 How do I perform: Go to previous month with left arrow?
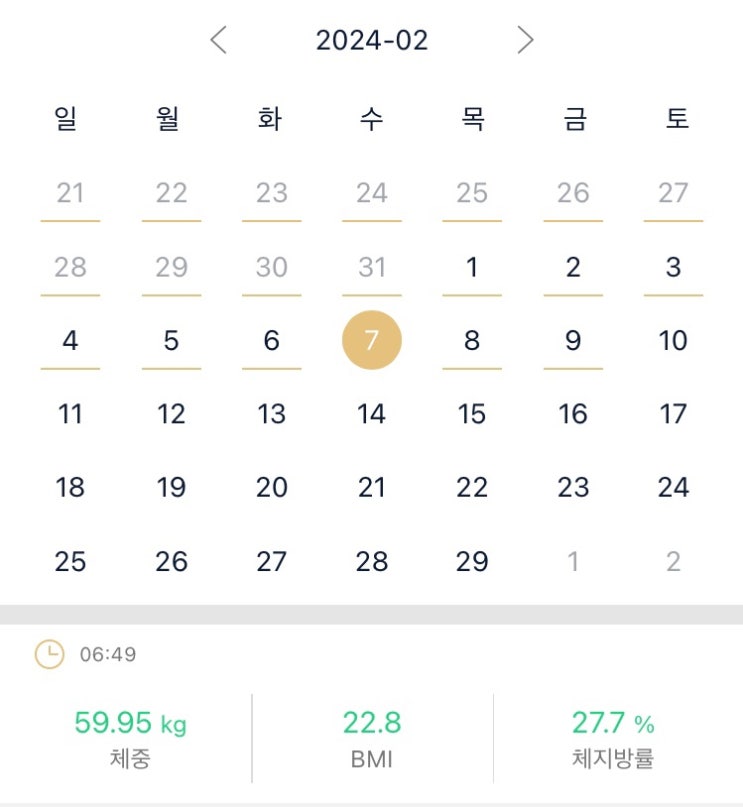pos(219,40)
